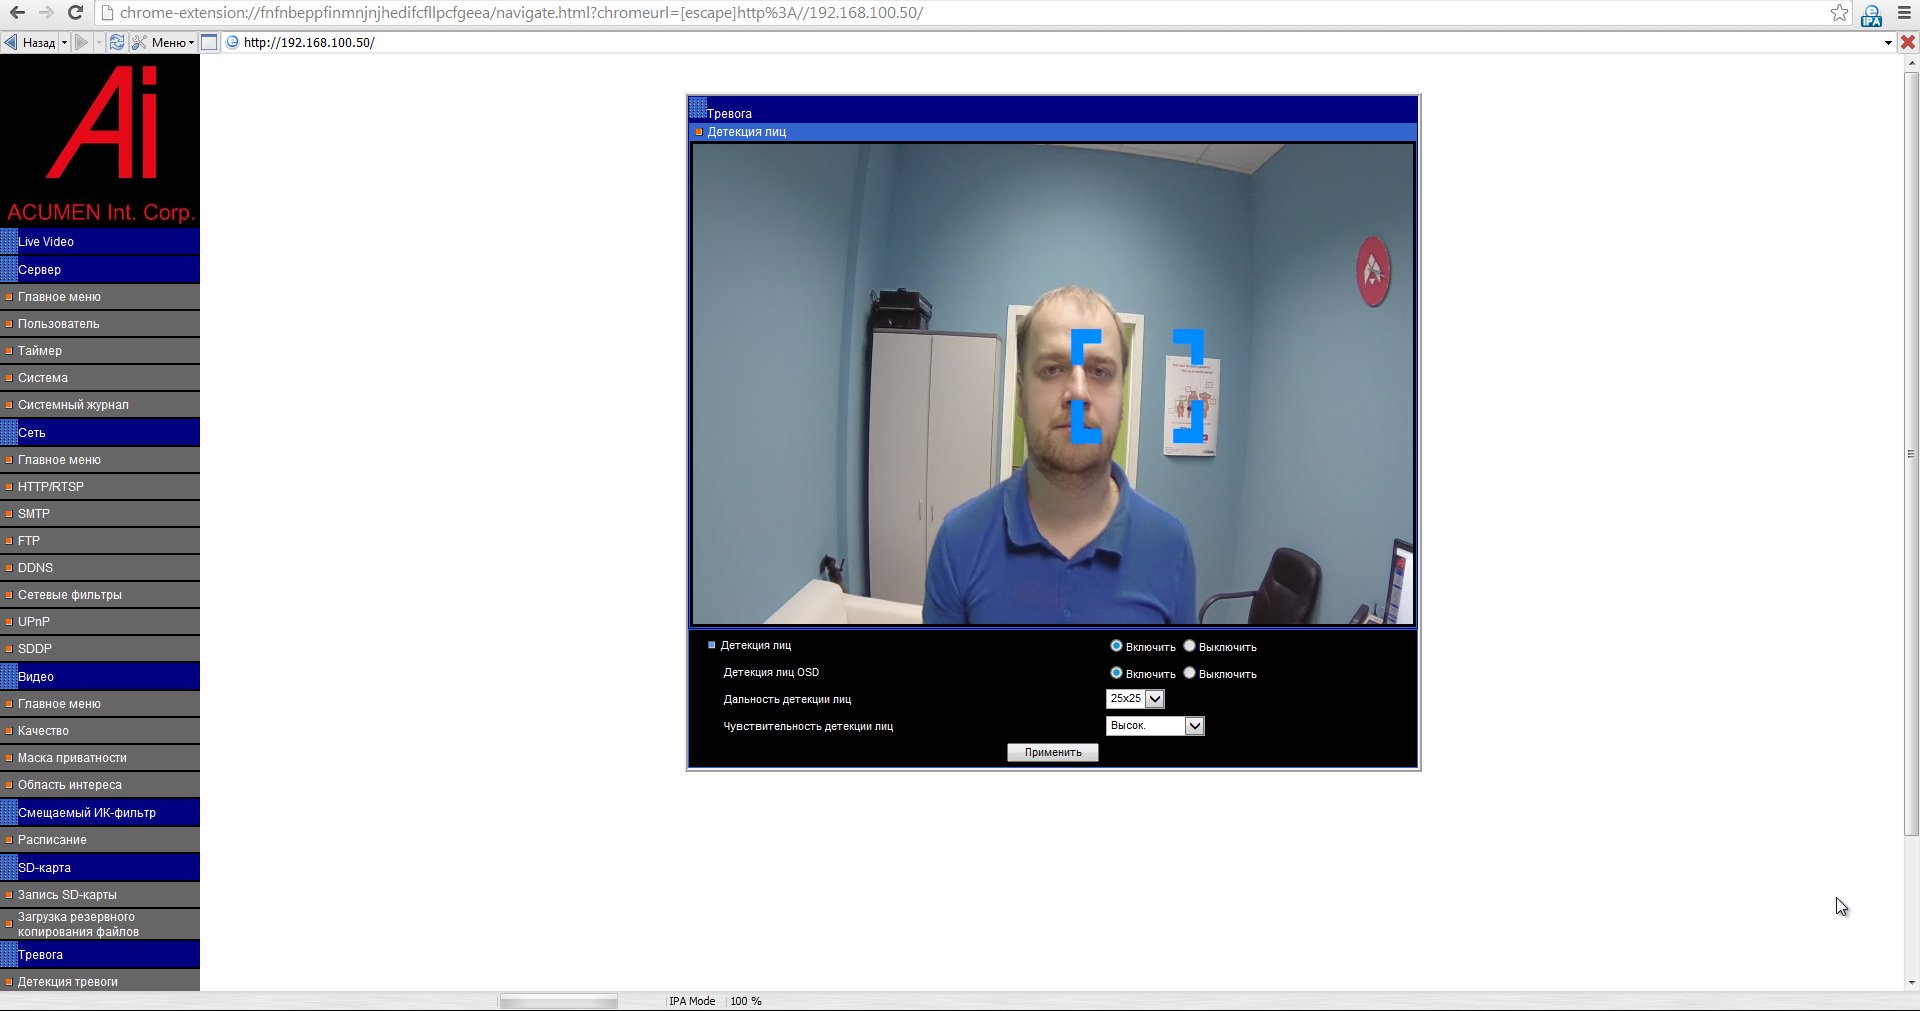This screenshot has height=1011, width=1920.
Task: Open Загрузка резервного копирования файлов
Action: 100,924
